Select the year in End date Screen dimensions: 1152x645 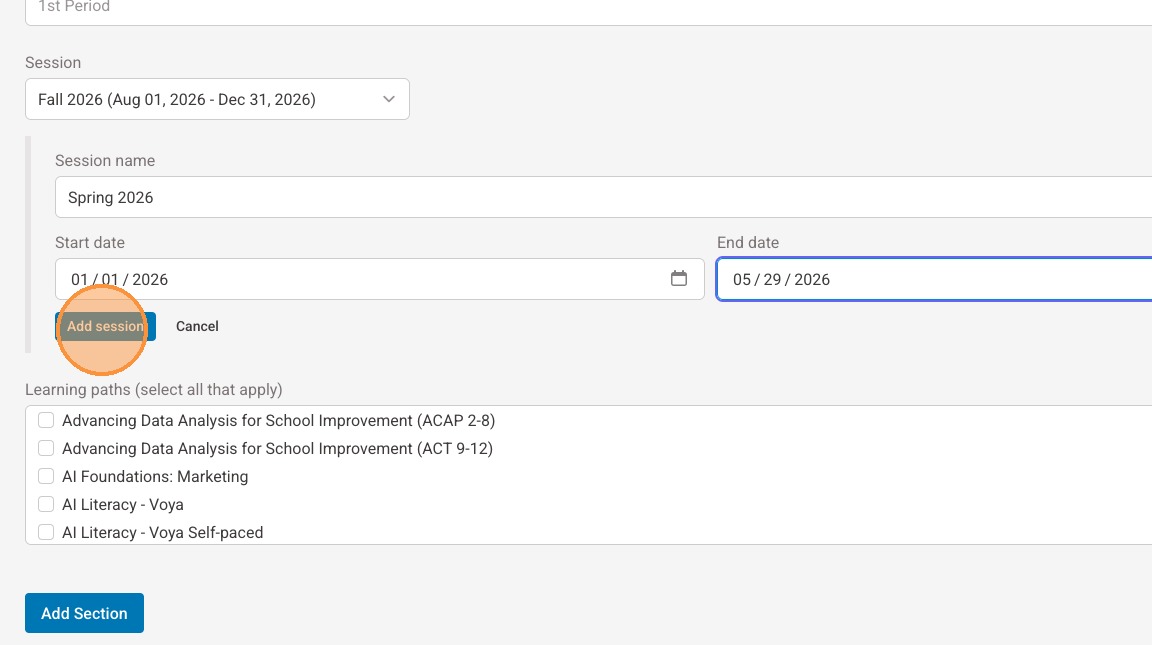(x=812, y=280)
